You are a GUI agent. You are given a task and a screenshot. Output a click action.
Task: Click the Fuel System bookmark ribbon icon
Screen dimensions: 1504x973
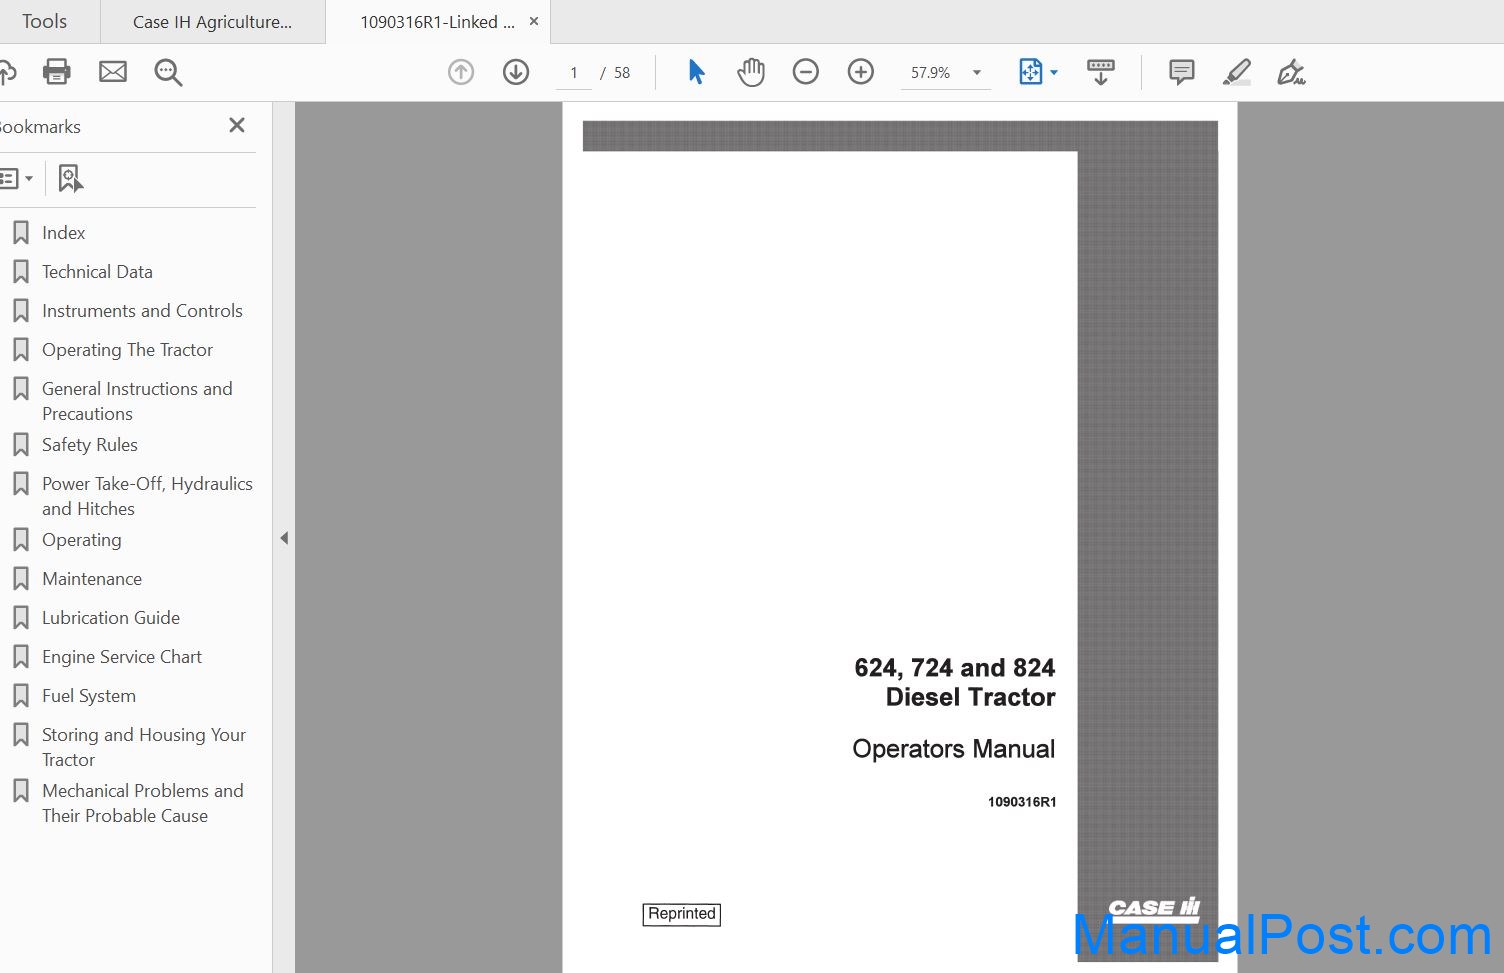tap(20, 696)
